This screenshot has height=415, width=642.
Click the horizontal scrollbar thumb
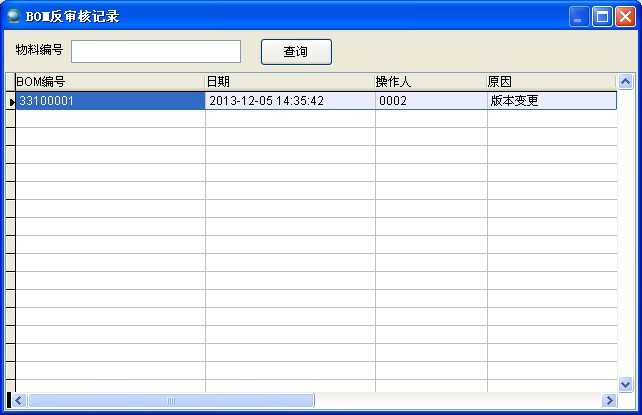tap(170, 400)
